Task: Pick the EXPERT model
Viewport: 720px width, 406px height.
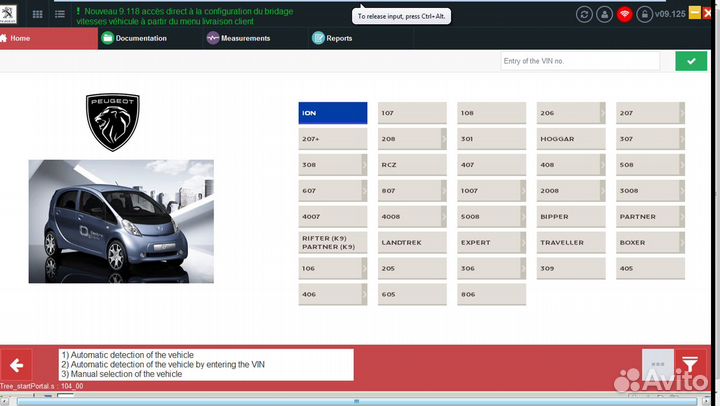Action: click(x=491, y=242)
